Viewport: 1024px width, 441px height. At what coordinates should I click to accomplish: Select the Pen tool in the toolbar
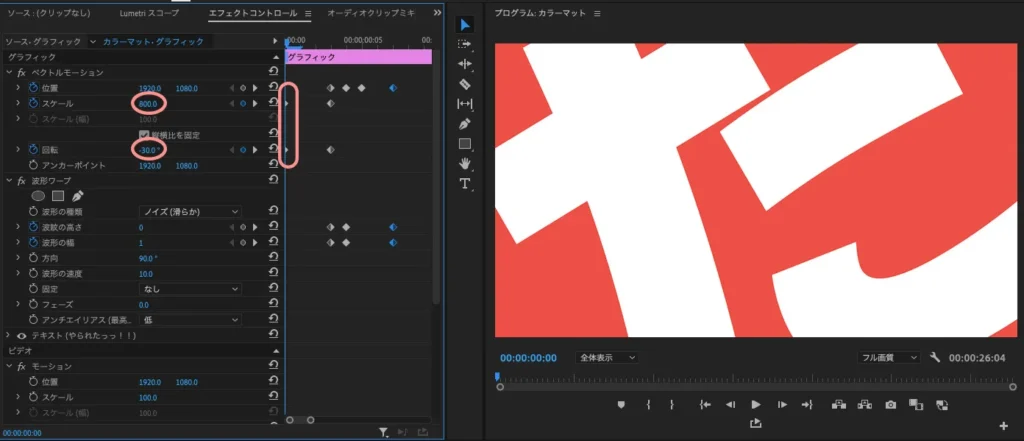click(464, 124)
